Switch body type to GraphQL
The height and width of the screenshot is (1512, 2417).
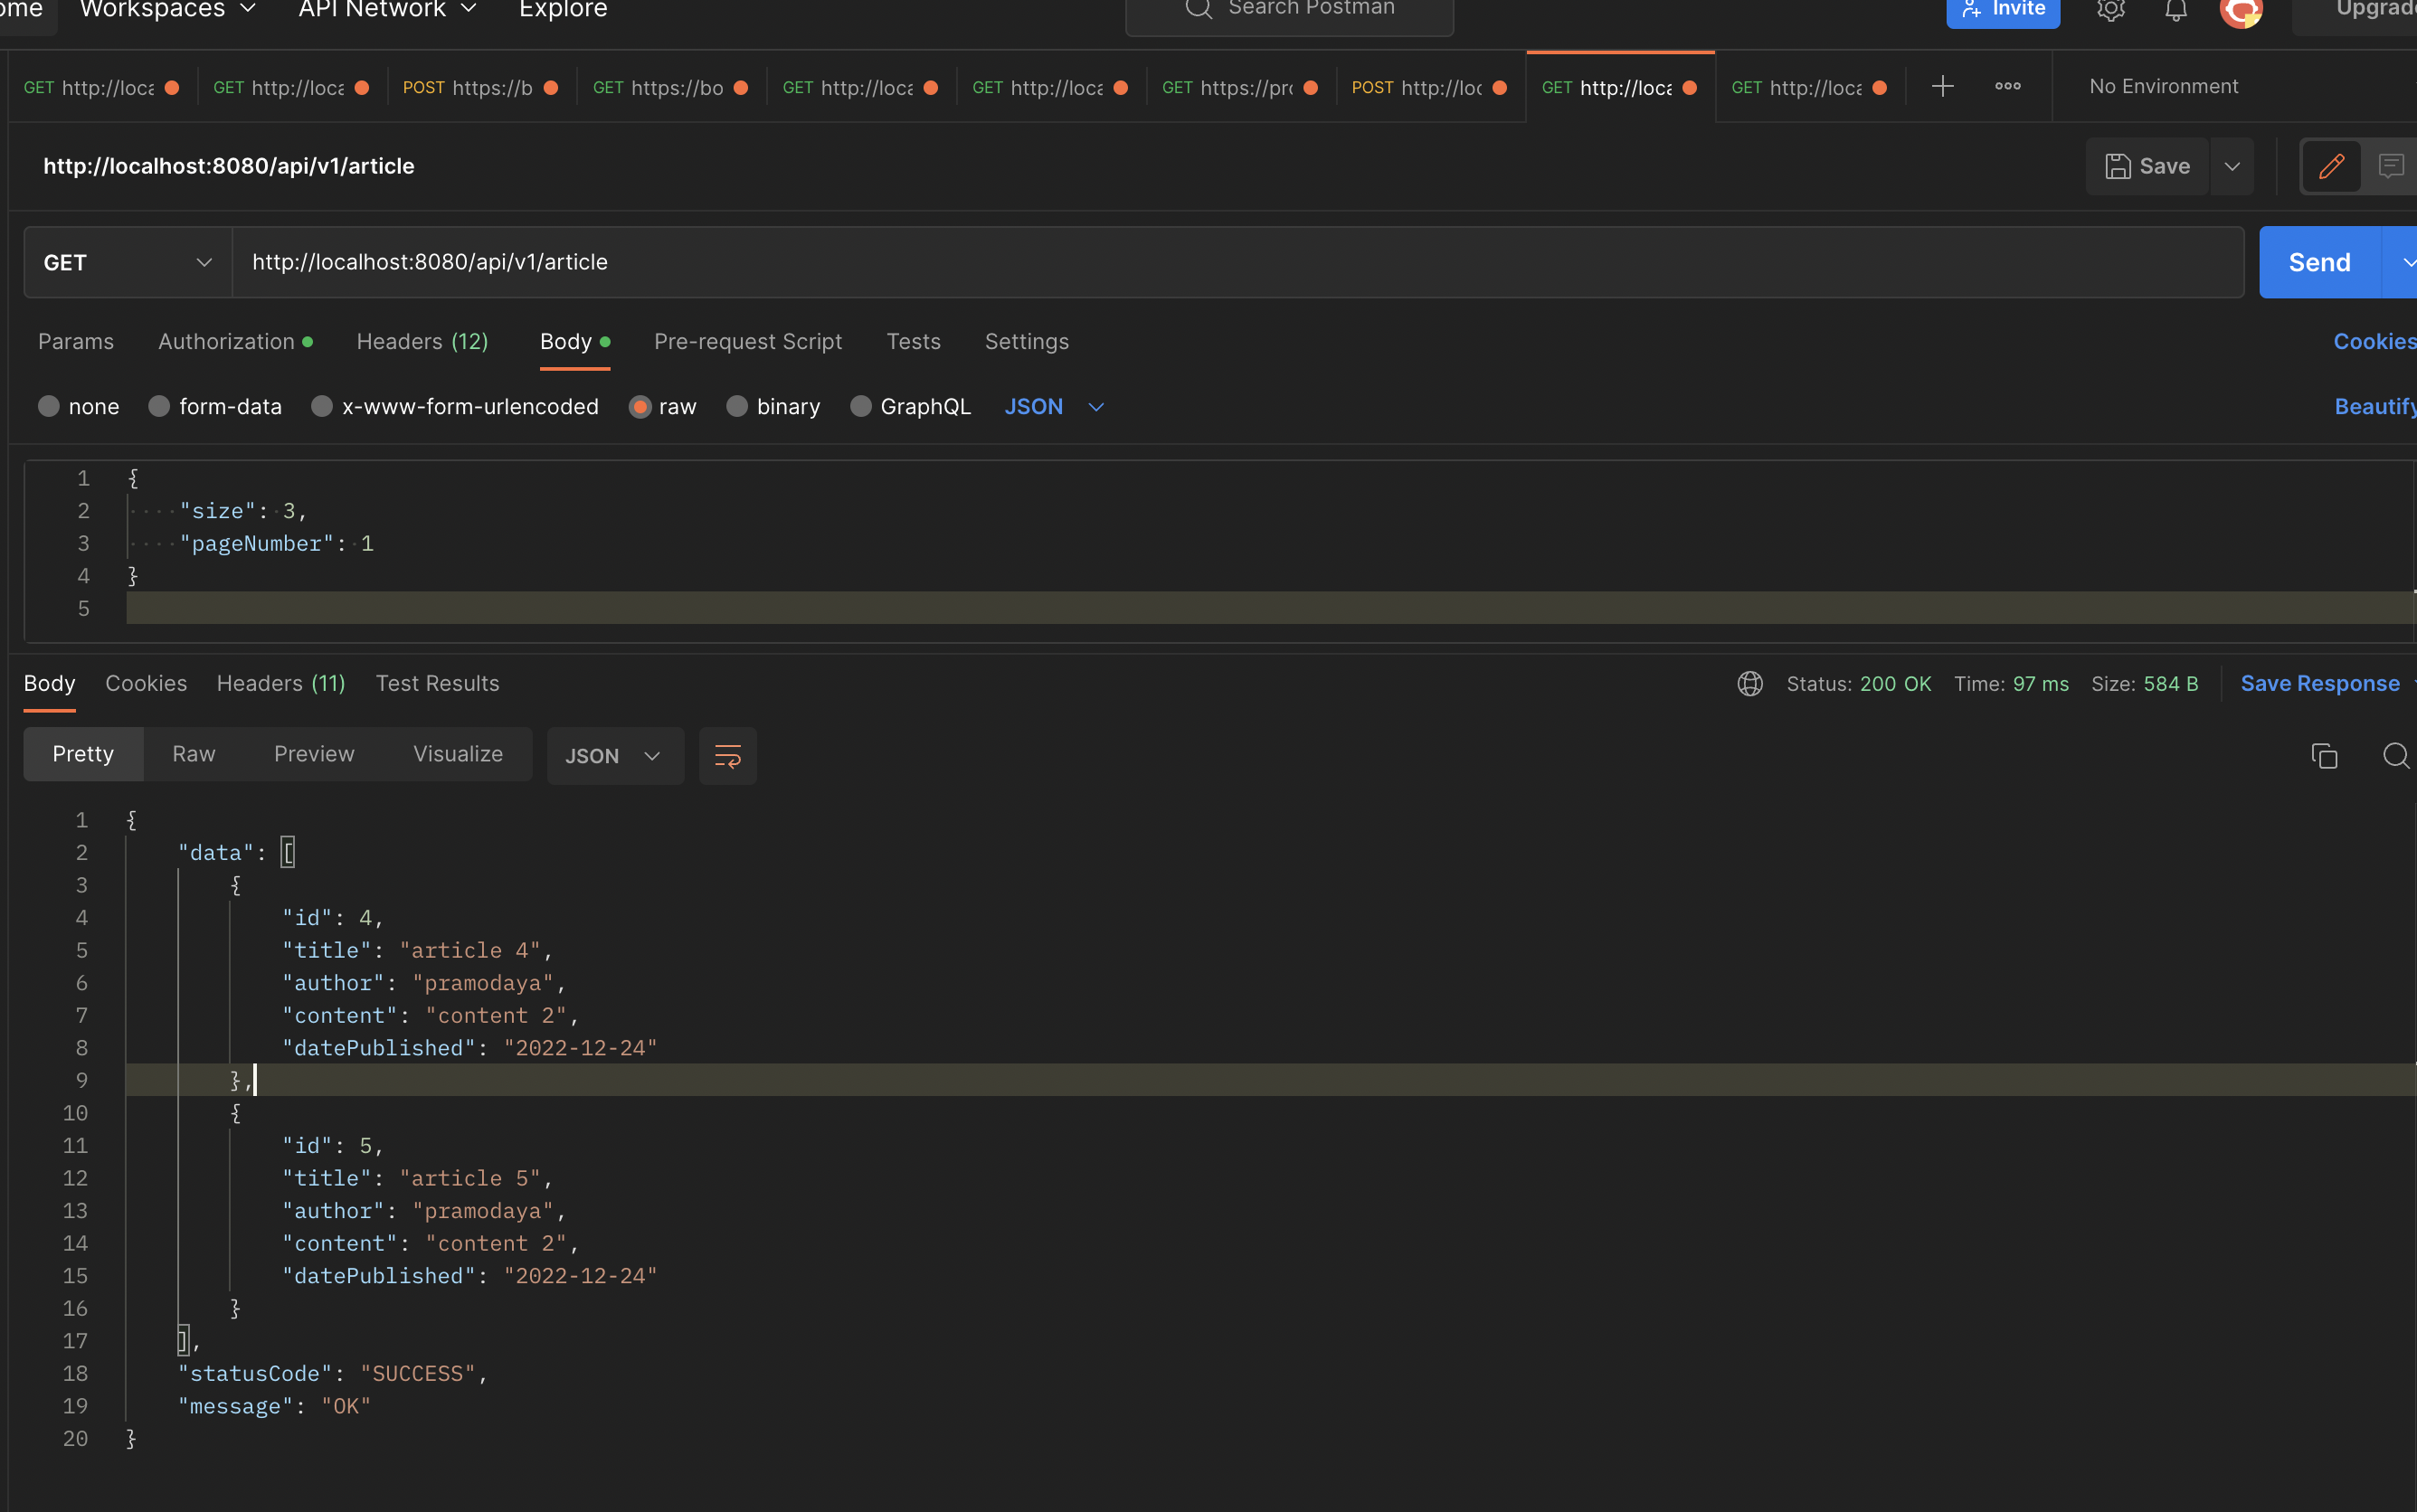coord(860,406)
